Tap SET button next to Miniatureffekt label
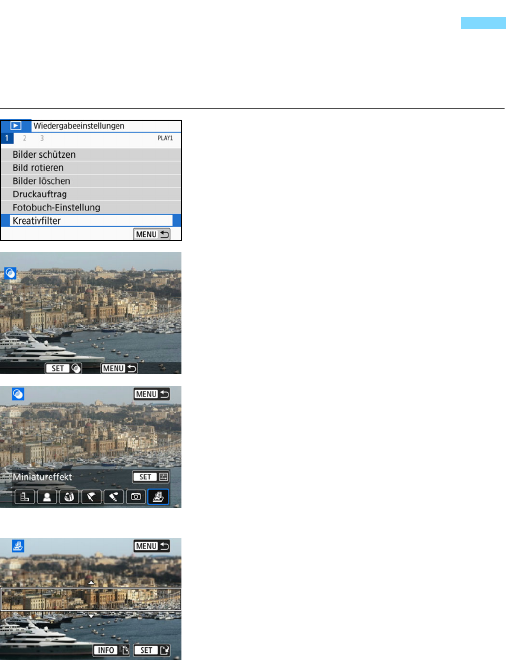Image resolution: width=506 pixels, height=660 pixels. click(151, 477)
